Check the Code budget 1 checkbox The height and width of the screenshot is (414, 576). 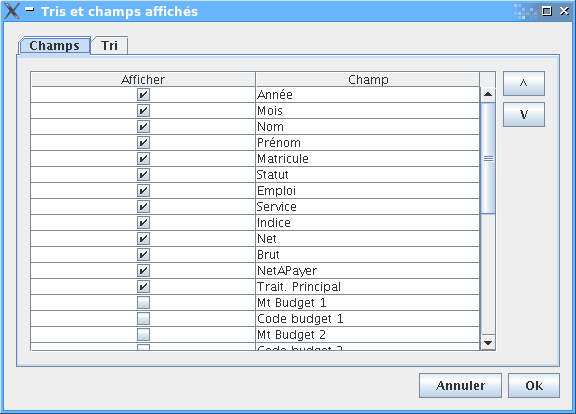tap(143, 318)
